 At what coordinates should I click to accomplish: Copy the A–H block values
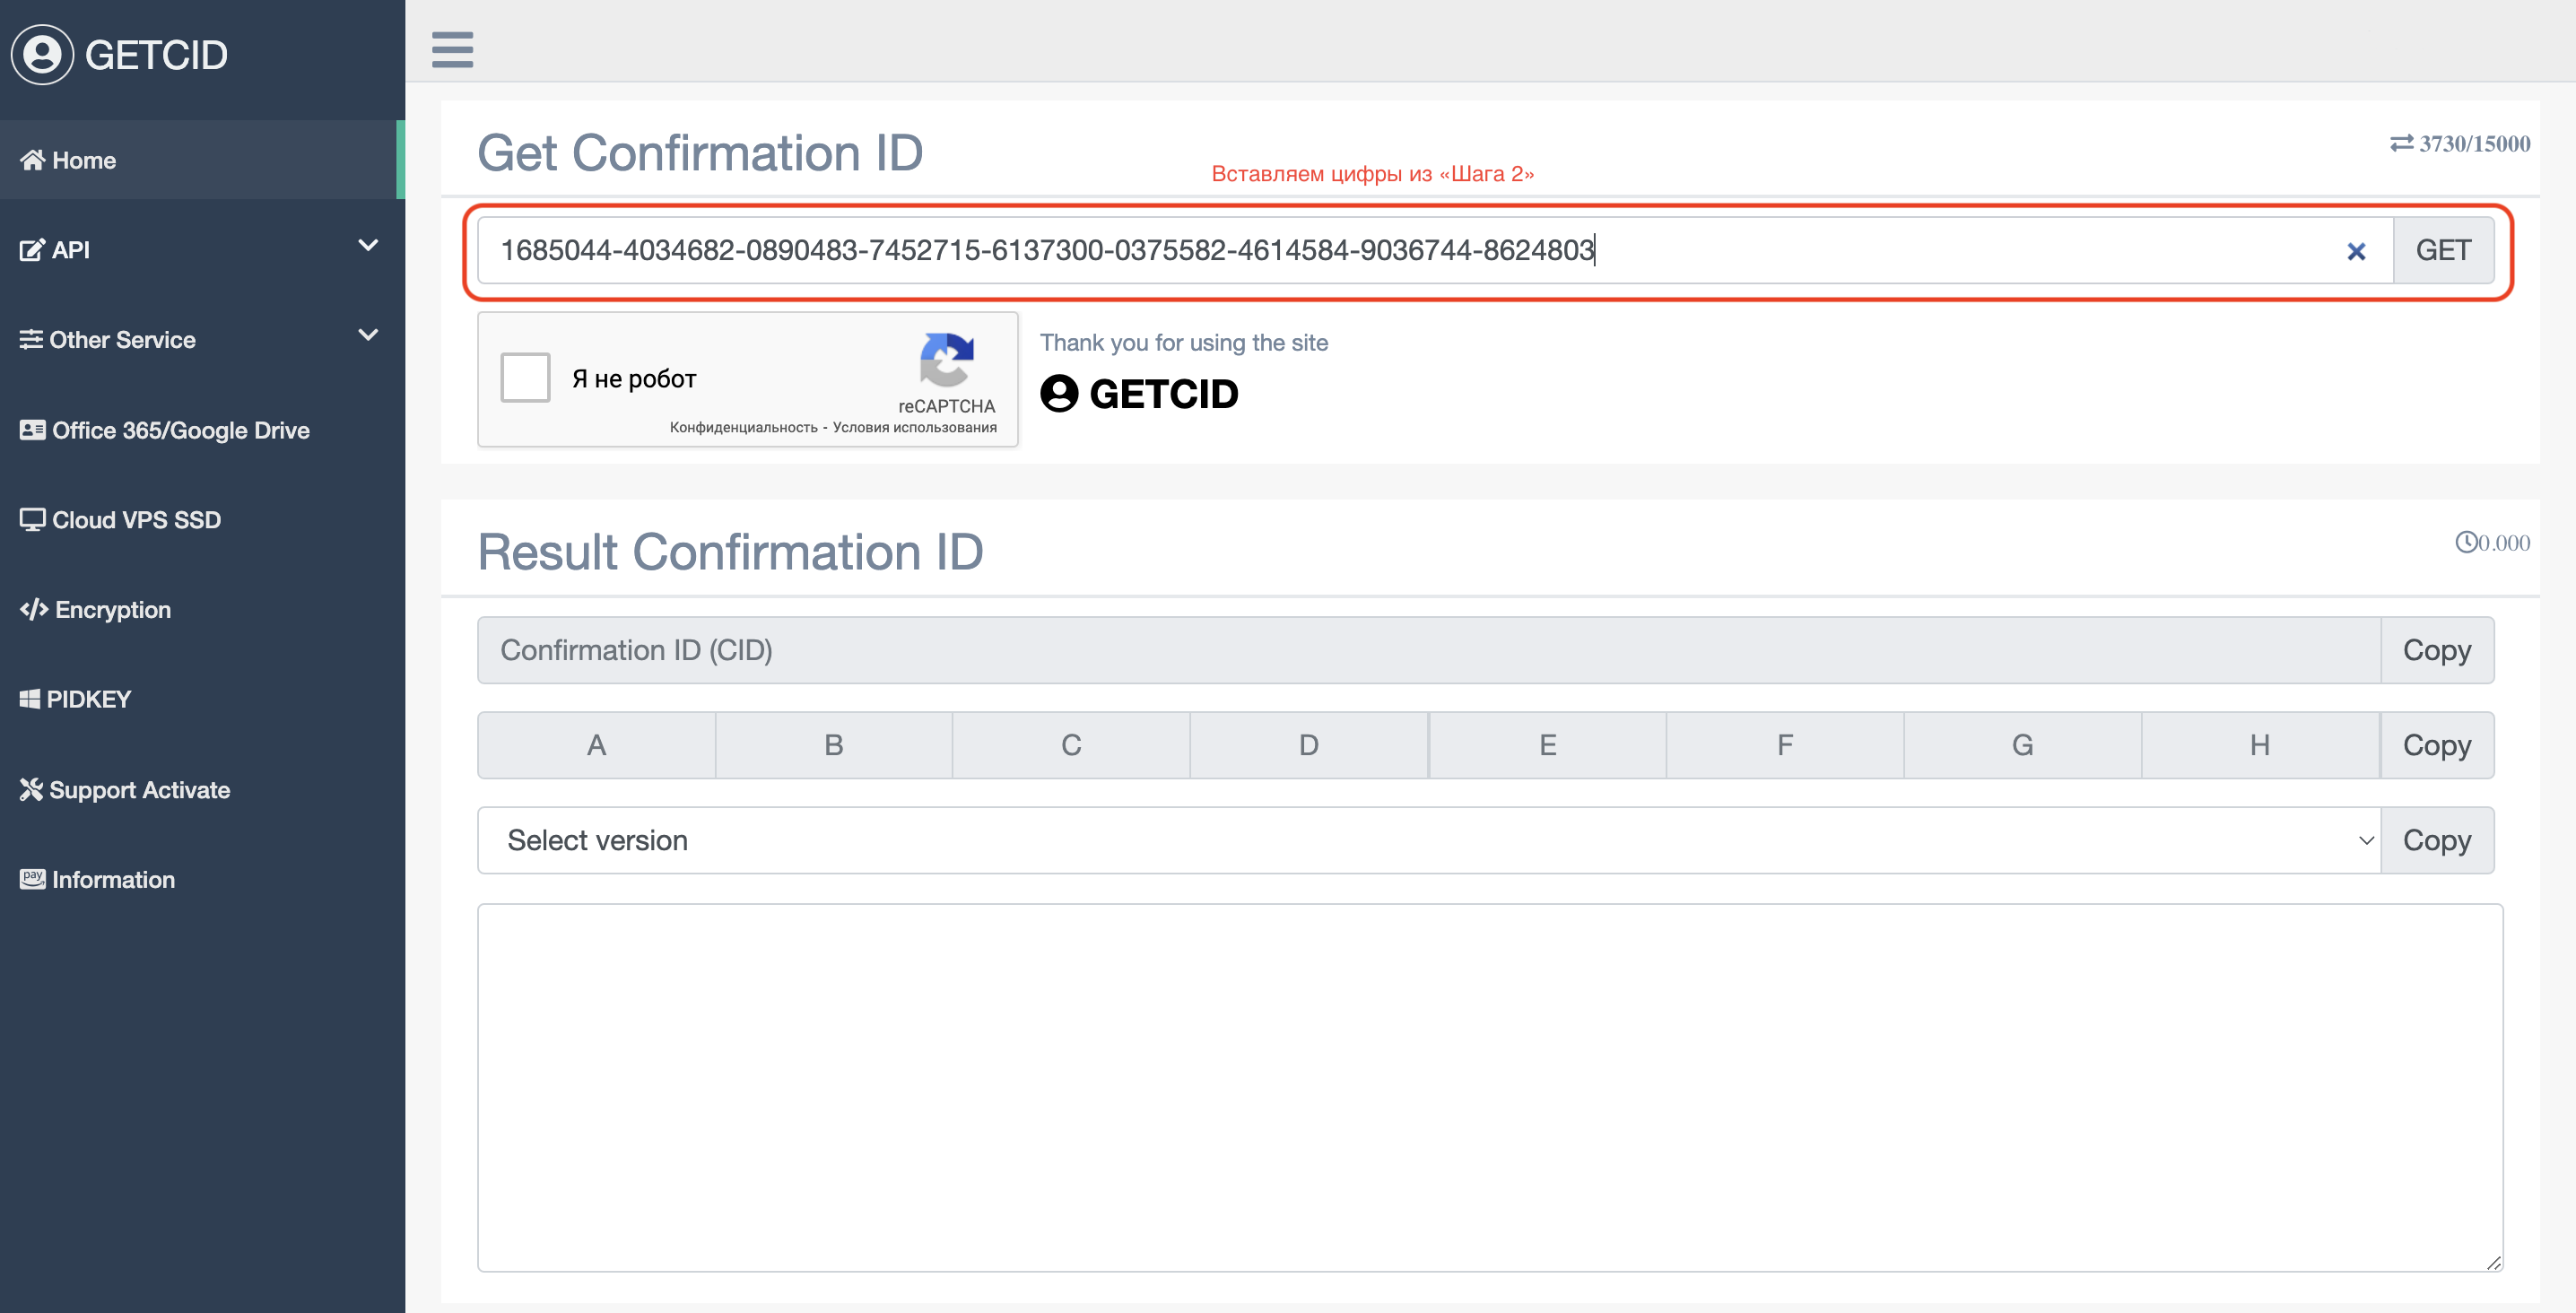pyautogui.click(x=2437, y=745)
